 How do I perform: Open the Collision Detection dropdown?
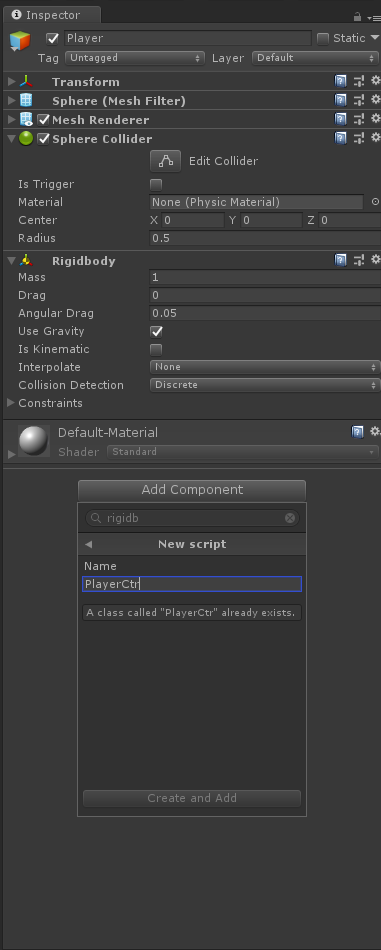(265, 385)
